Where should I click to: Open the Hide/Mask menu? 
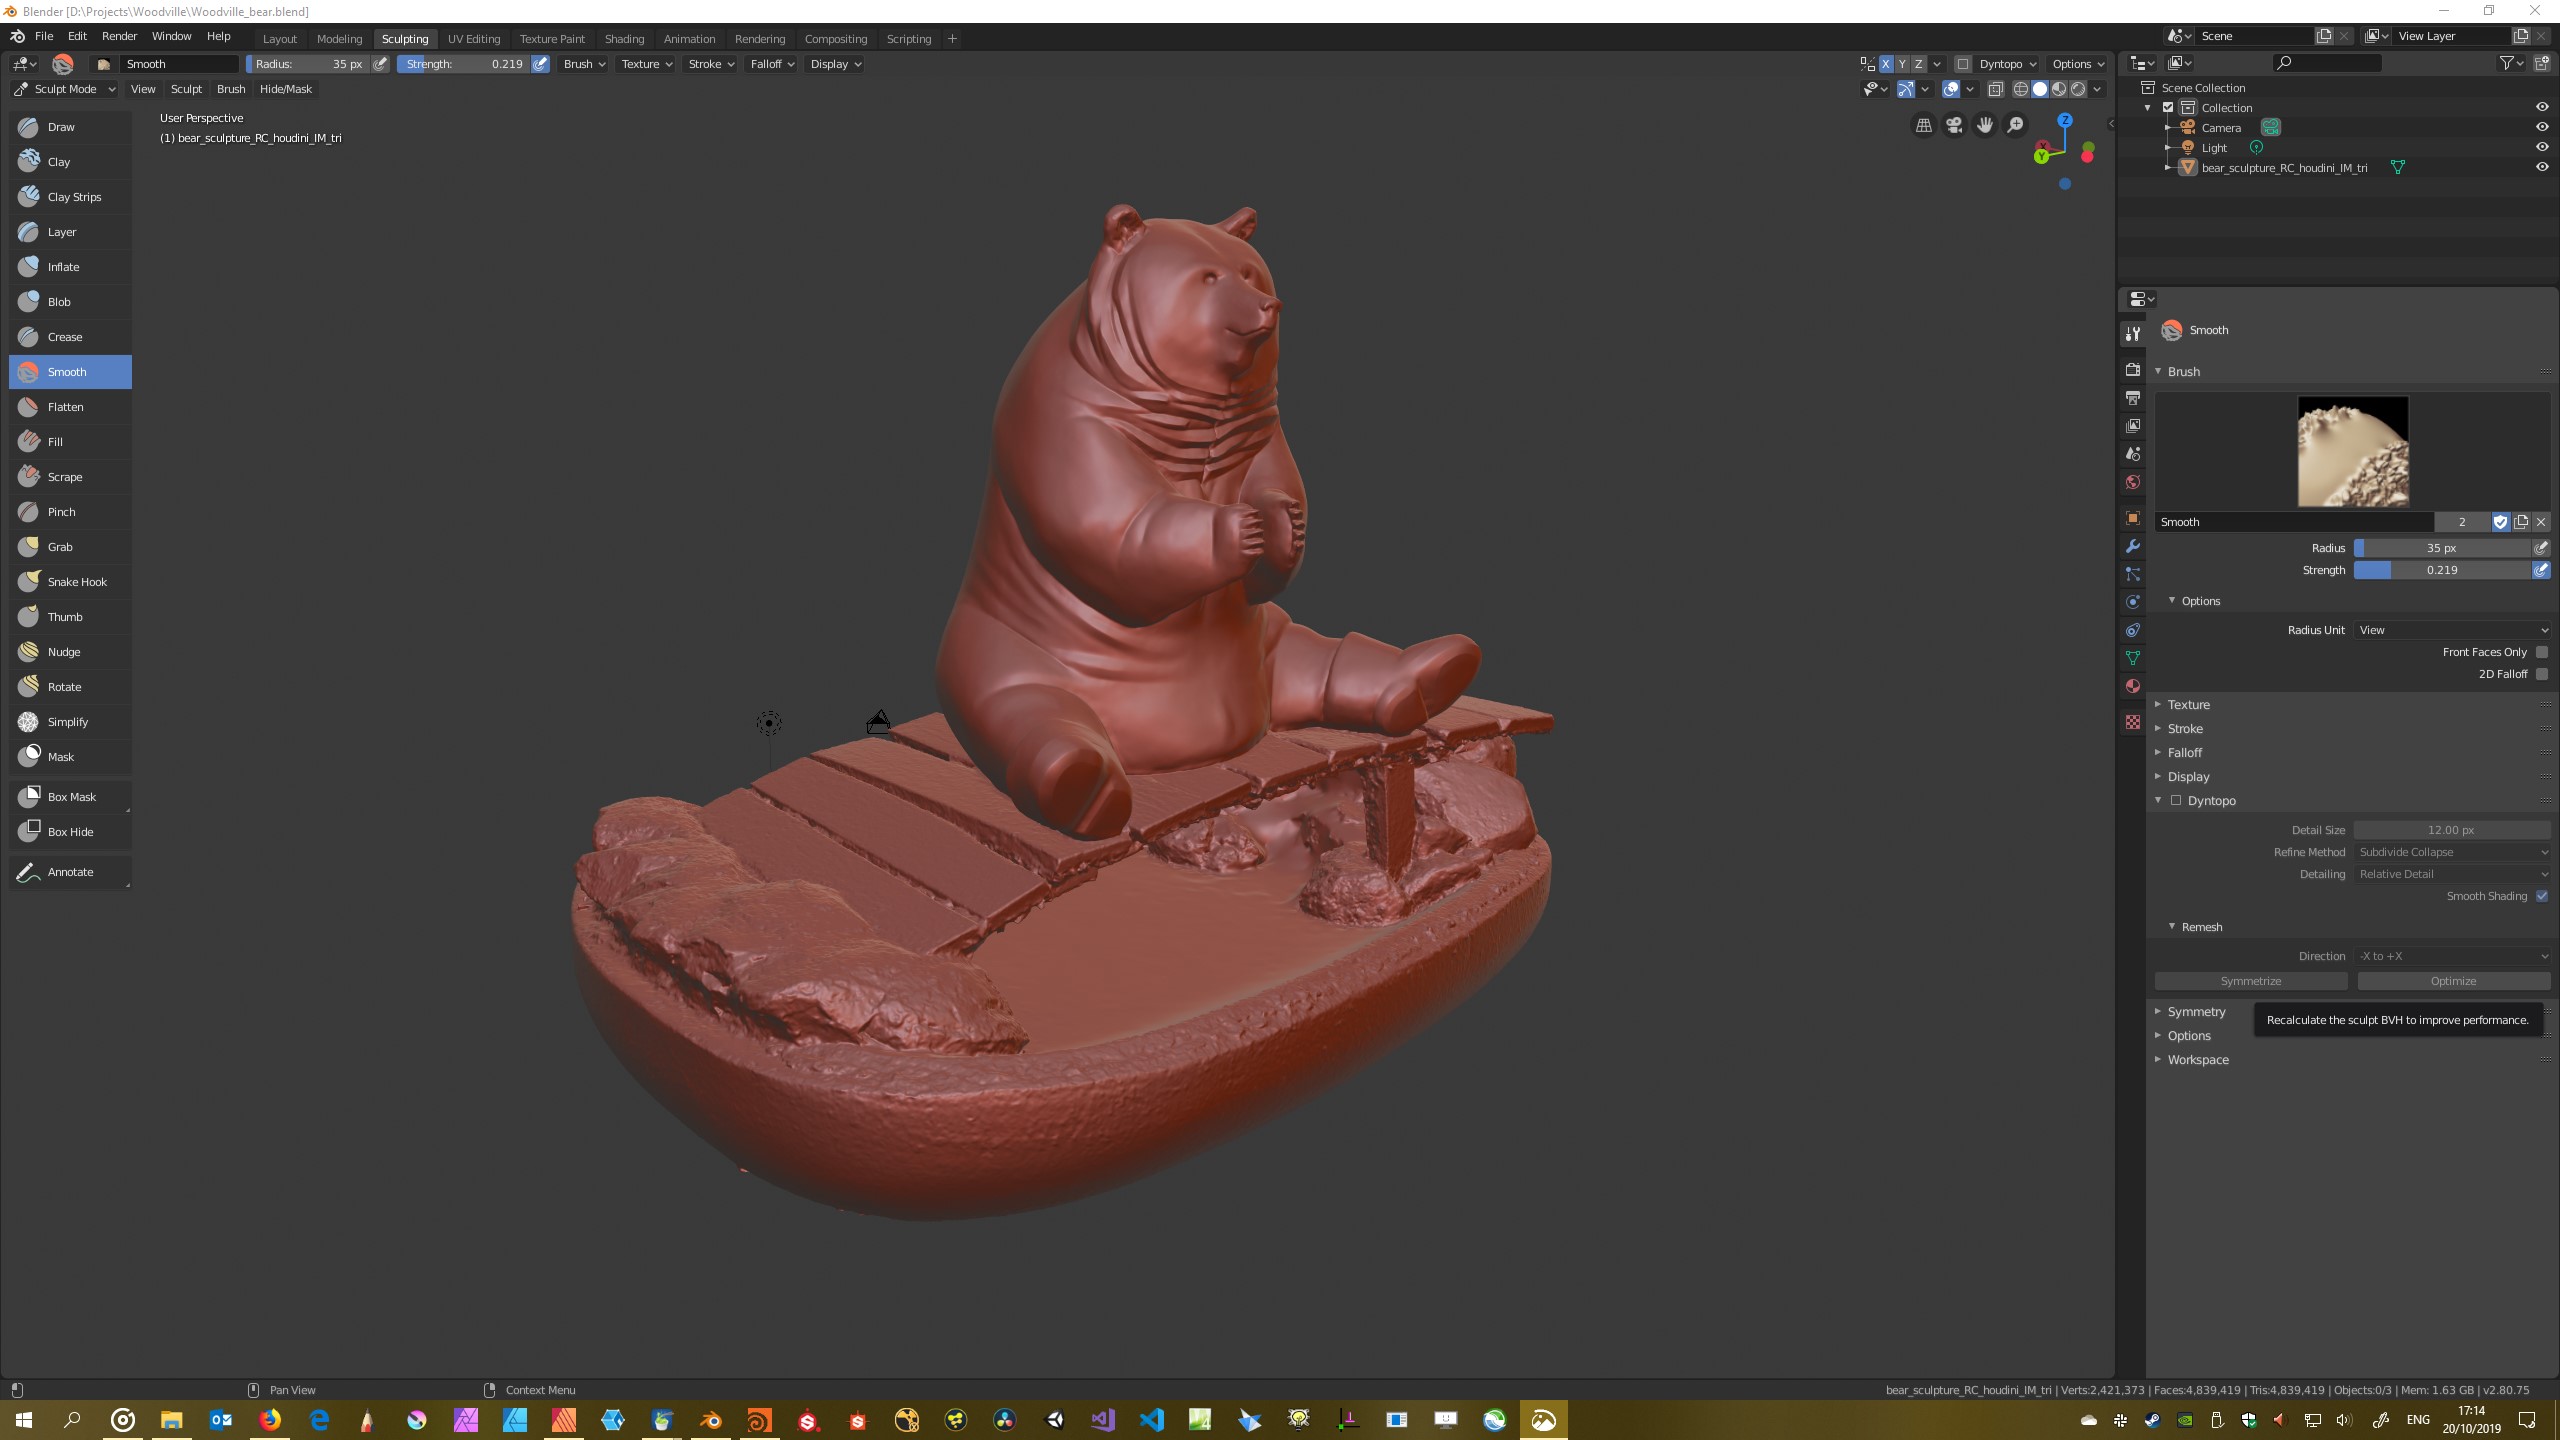(286, 89)
